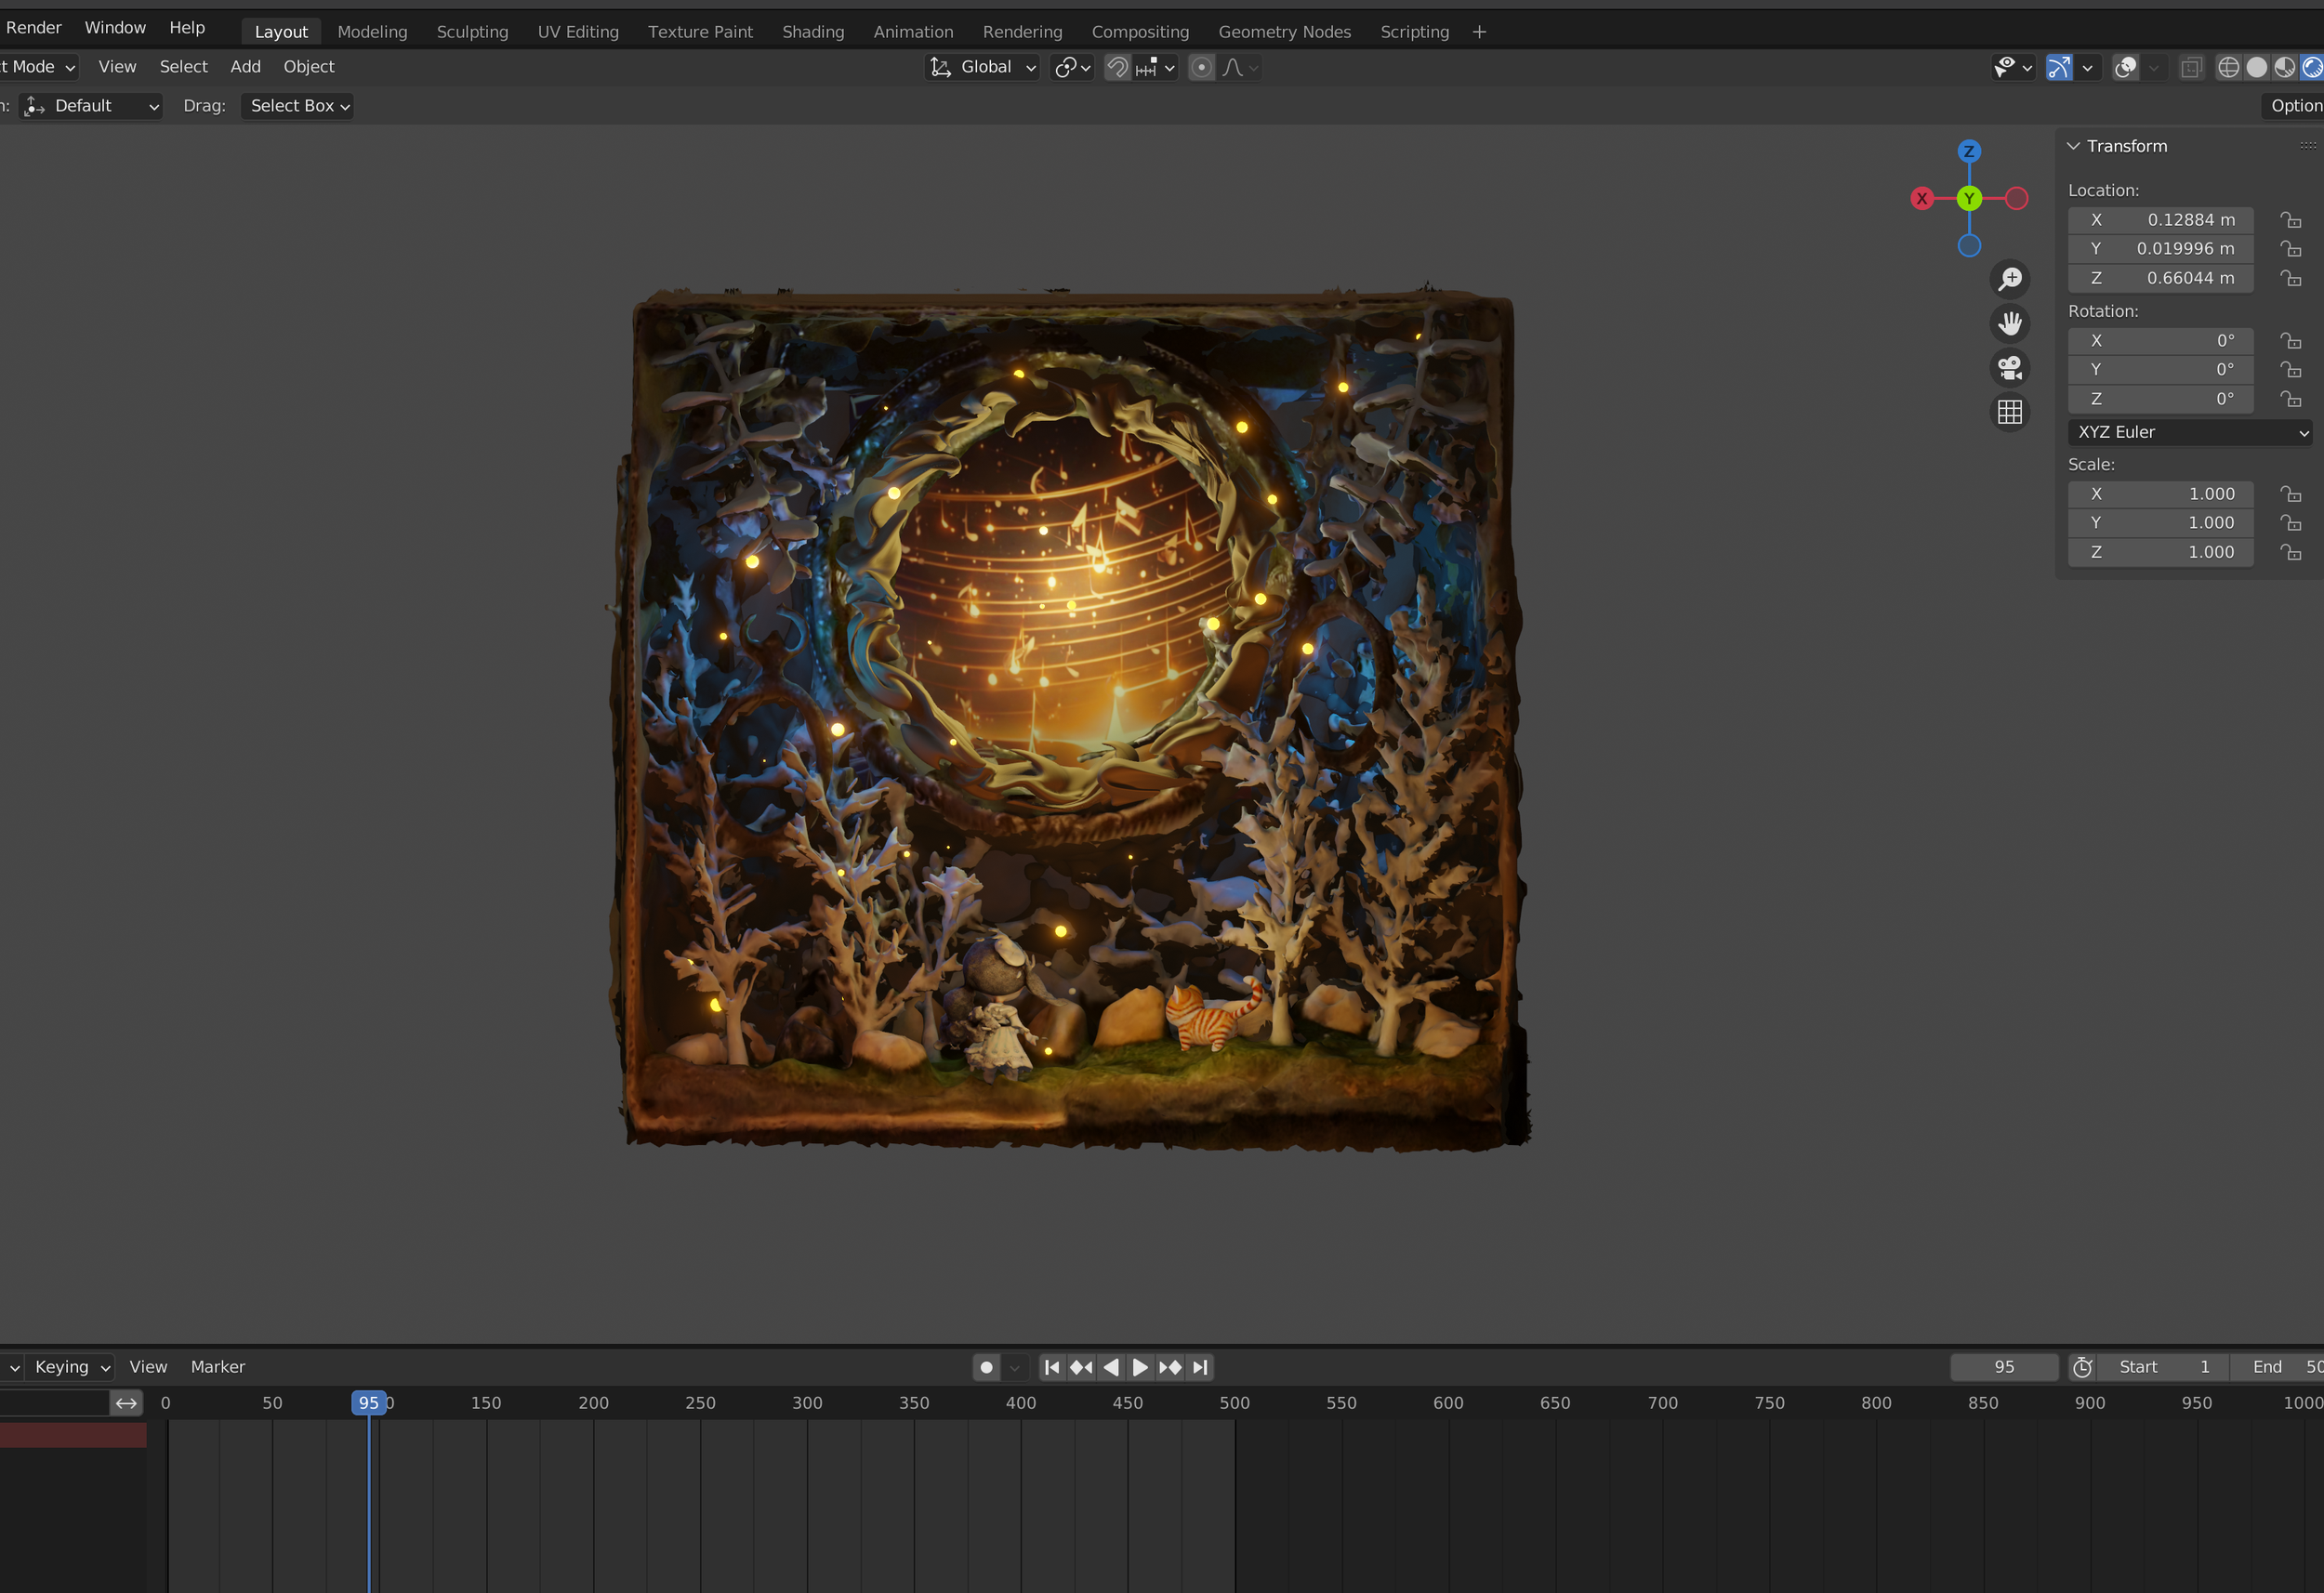Screen dimensions: 2324x1593
Task: Lock the Rotation Z value
Action: tap(2290, 399)
